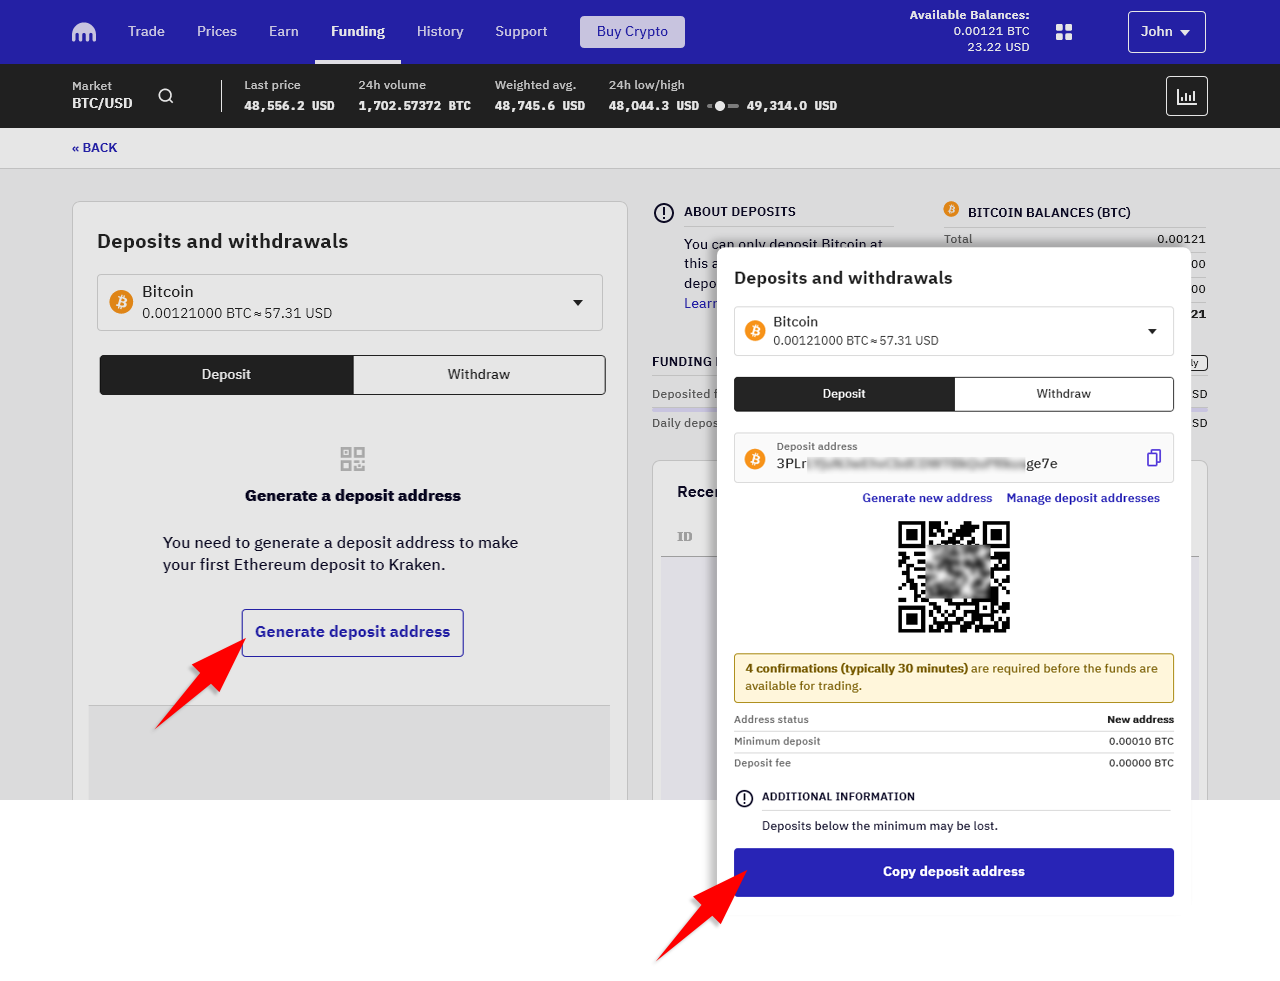
Task: Click Bitcoin Balances coin icon
Action: coord(951,210)
